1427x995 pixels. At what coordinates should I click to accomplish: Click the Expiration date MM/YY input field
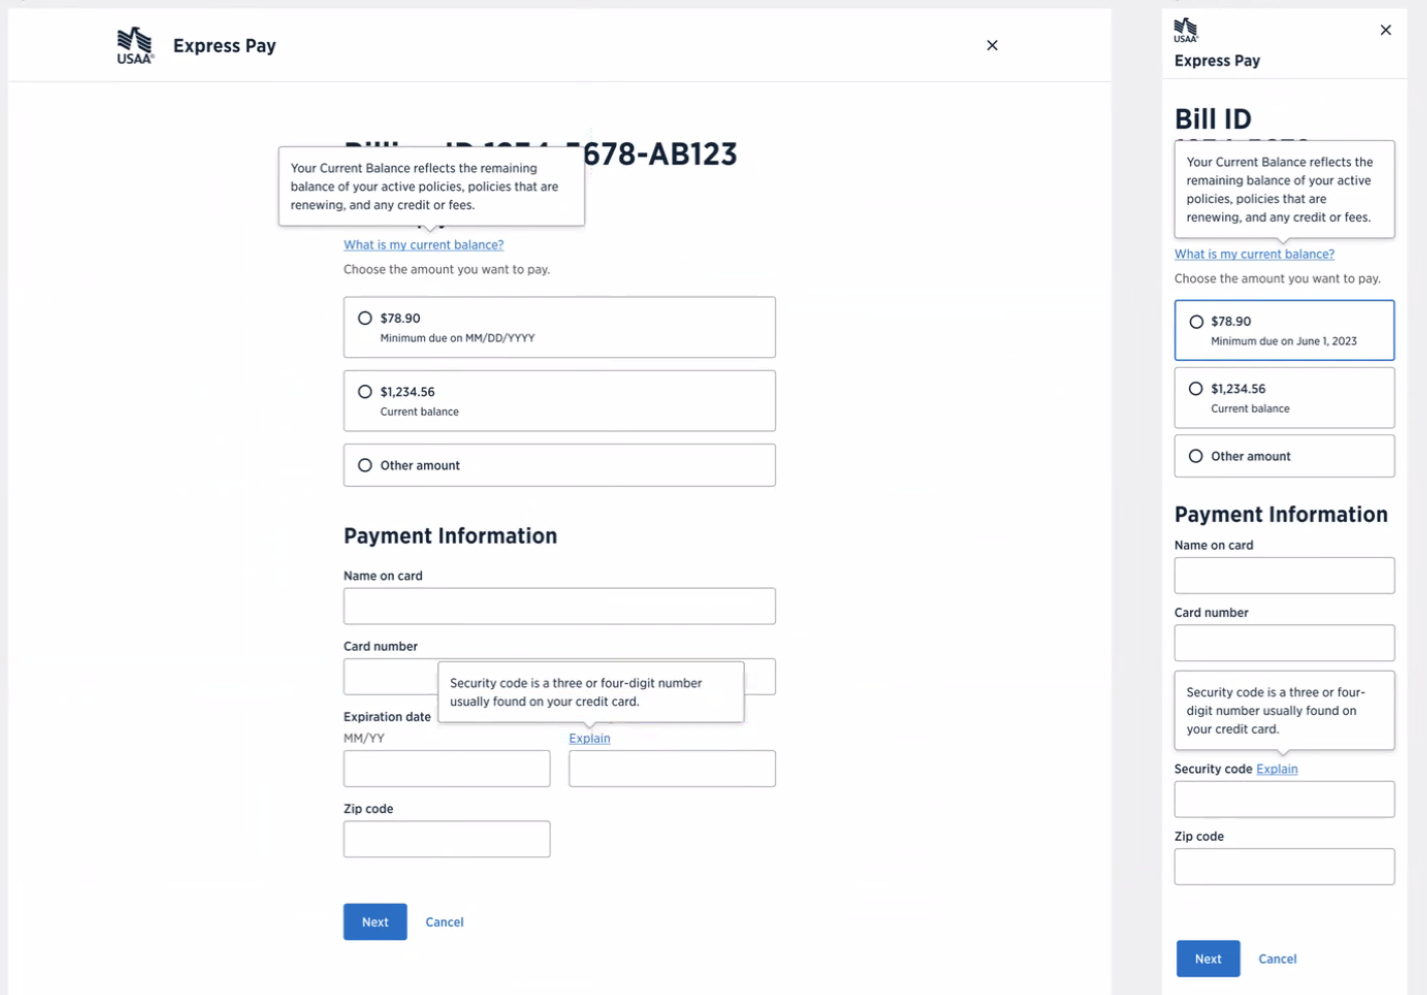pyautogui.click(x=446, y=769)
